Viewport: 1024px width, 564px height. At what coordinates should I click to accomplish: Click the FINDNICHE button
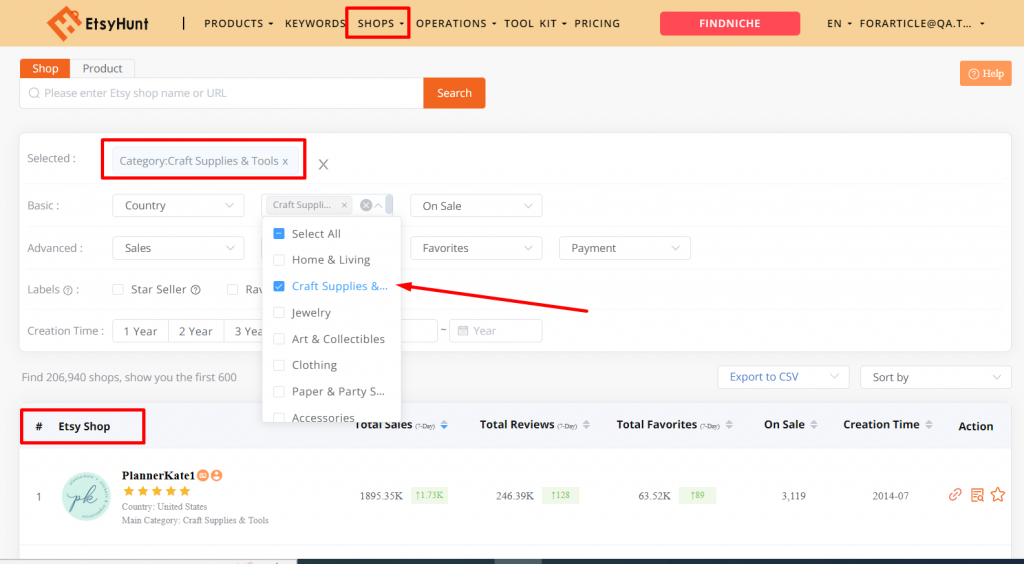[x=730, y=24]
